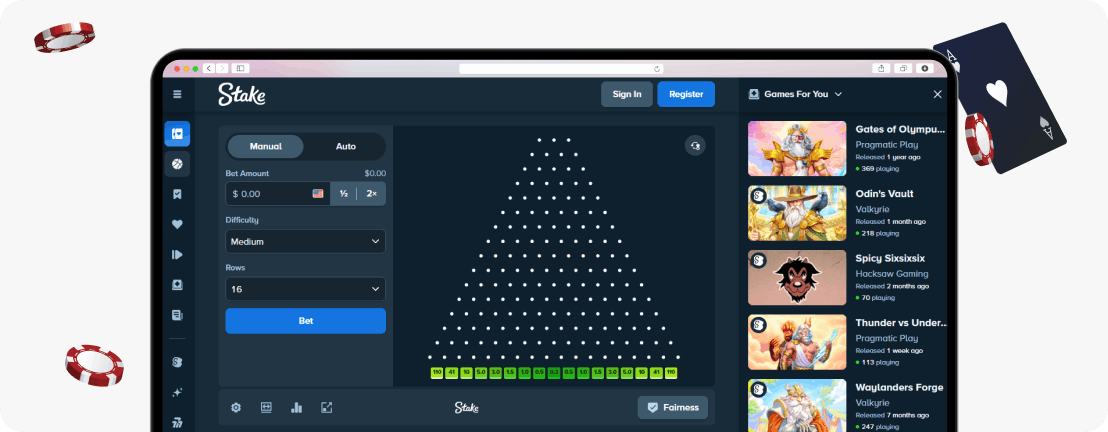Open the bookmark-check sidebar icon
Screen dimensions: 1108x432
[x=177, y=194]
